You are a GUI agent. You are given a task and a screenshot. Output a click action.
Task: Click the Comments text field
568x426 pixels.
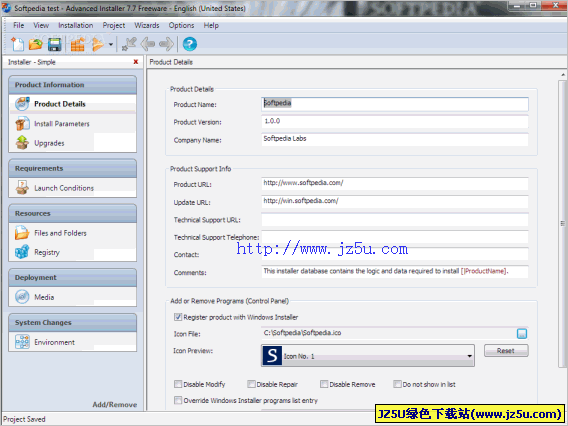coord(394,272)
